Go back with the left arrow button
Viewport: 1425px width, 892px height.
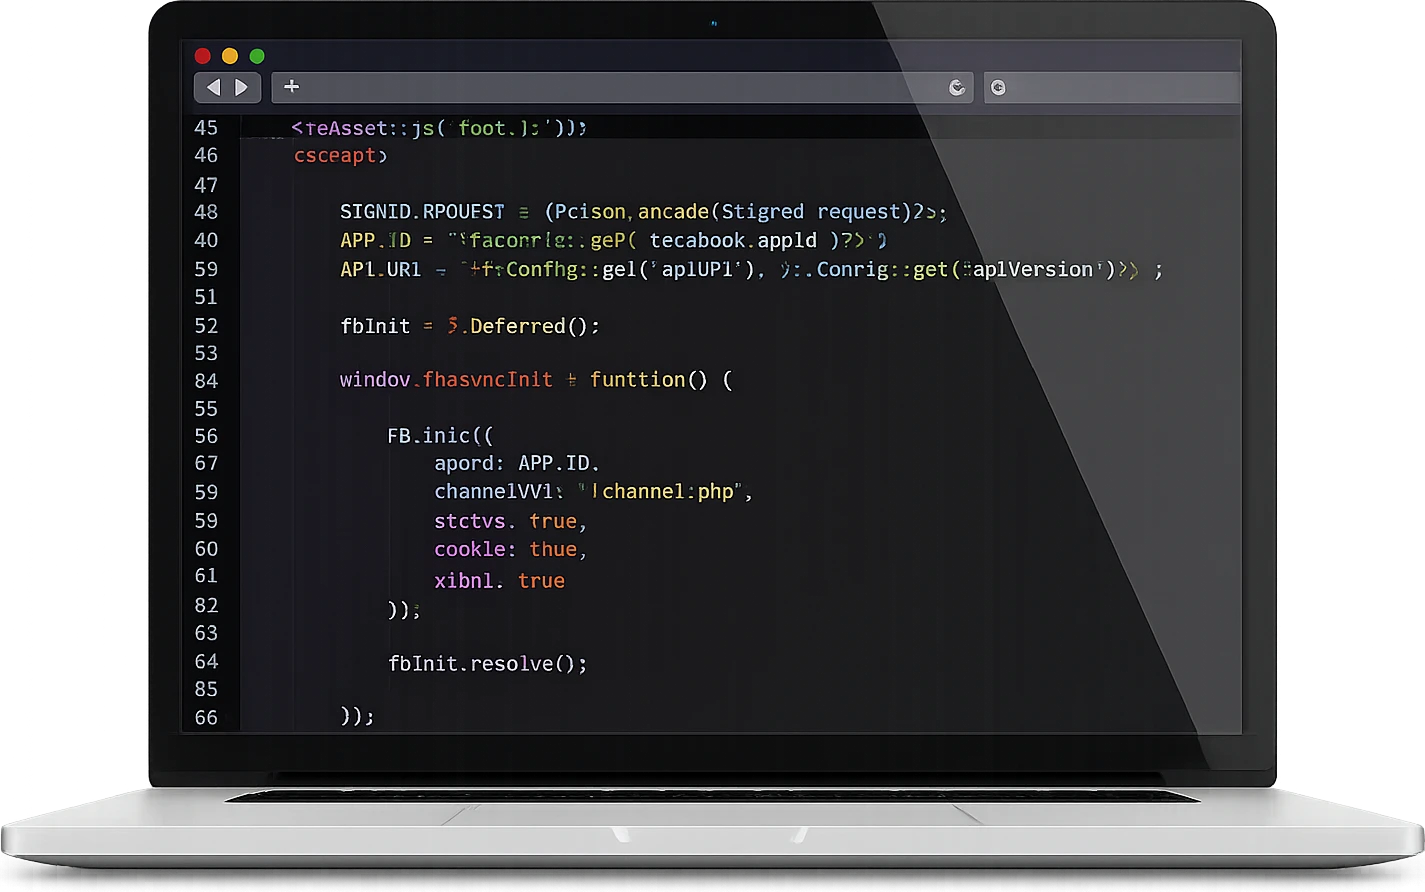coord(213,87)
